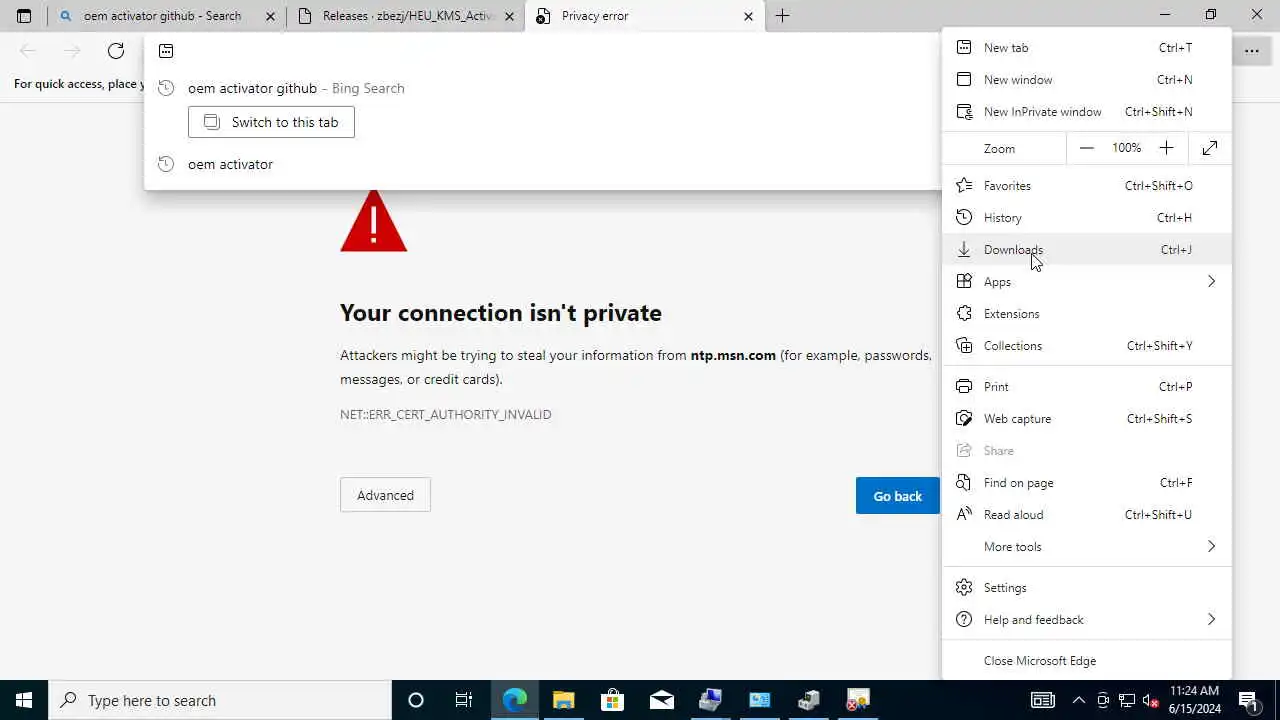Select Close Microsoft Edge menu item

[x=1087, y=661]
